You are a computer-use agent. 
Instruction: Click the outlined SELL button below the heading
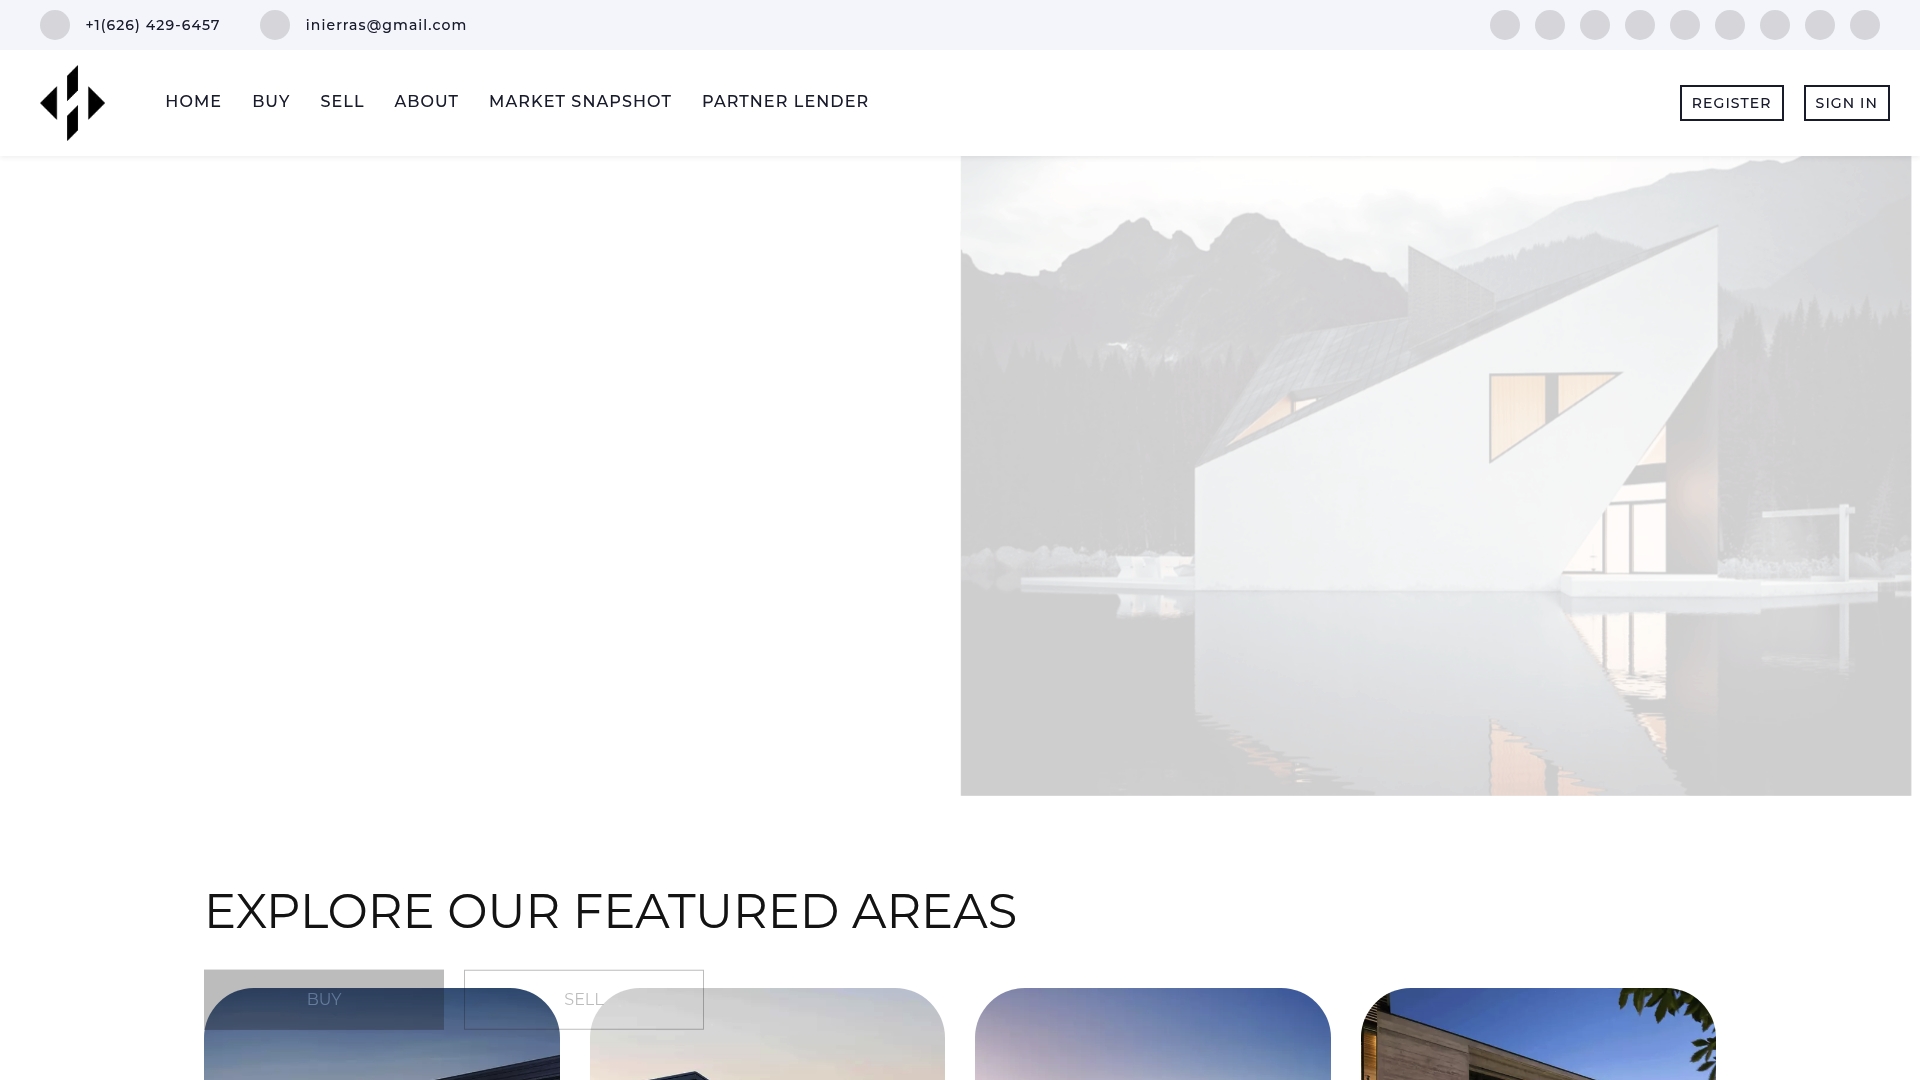click(584, 999)
